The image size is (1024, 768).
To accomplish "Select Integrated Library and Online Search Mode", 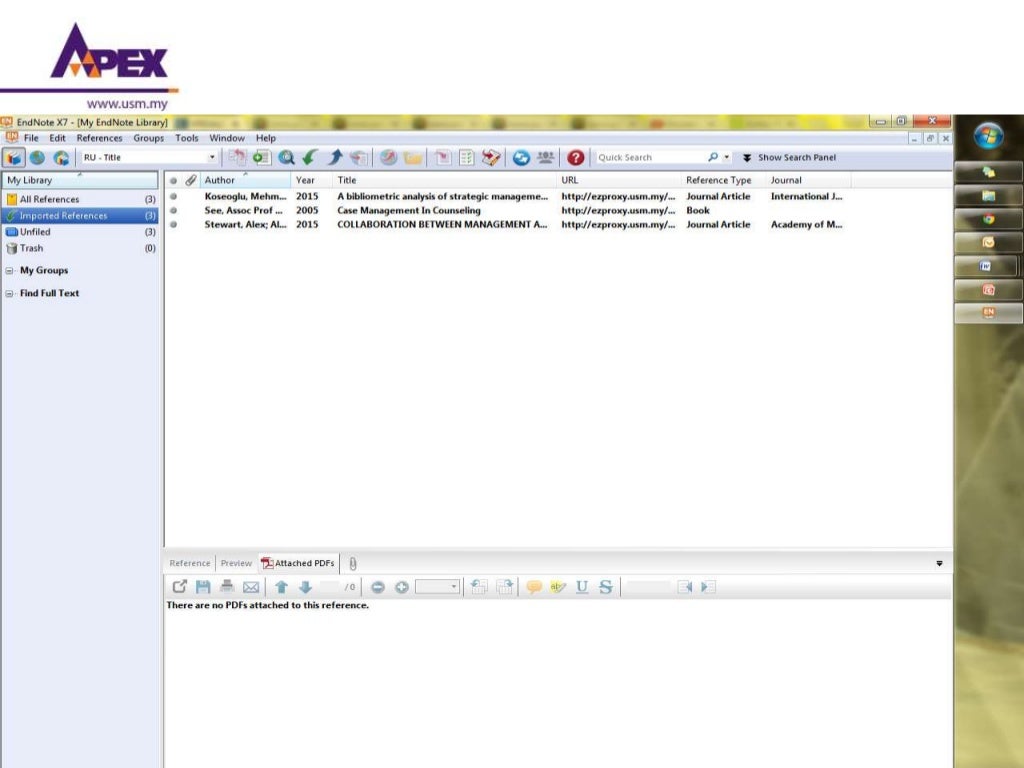I will (61, 157).
